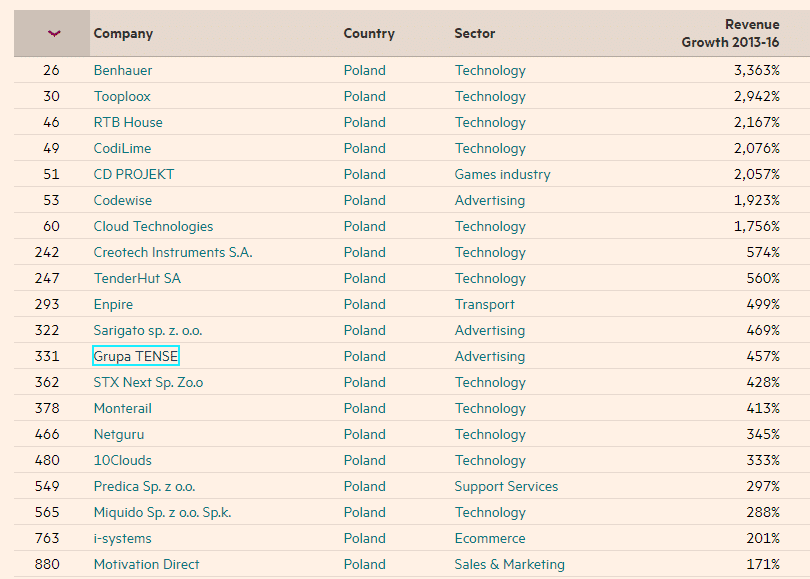The width and height of the screenshot is (810, 579).
Task: Open the Tooploox company link
Action: click(x=122, y=97)
